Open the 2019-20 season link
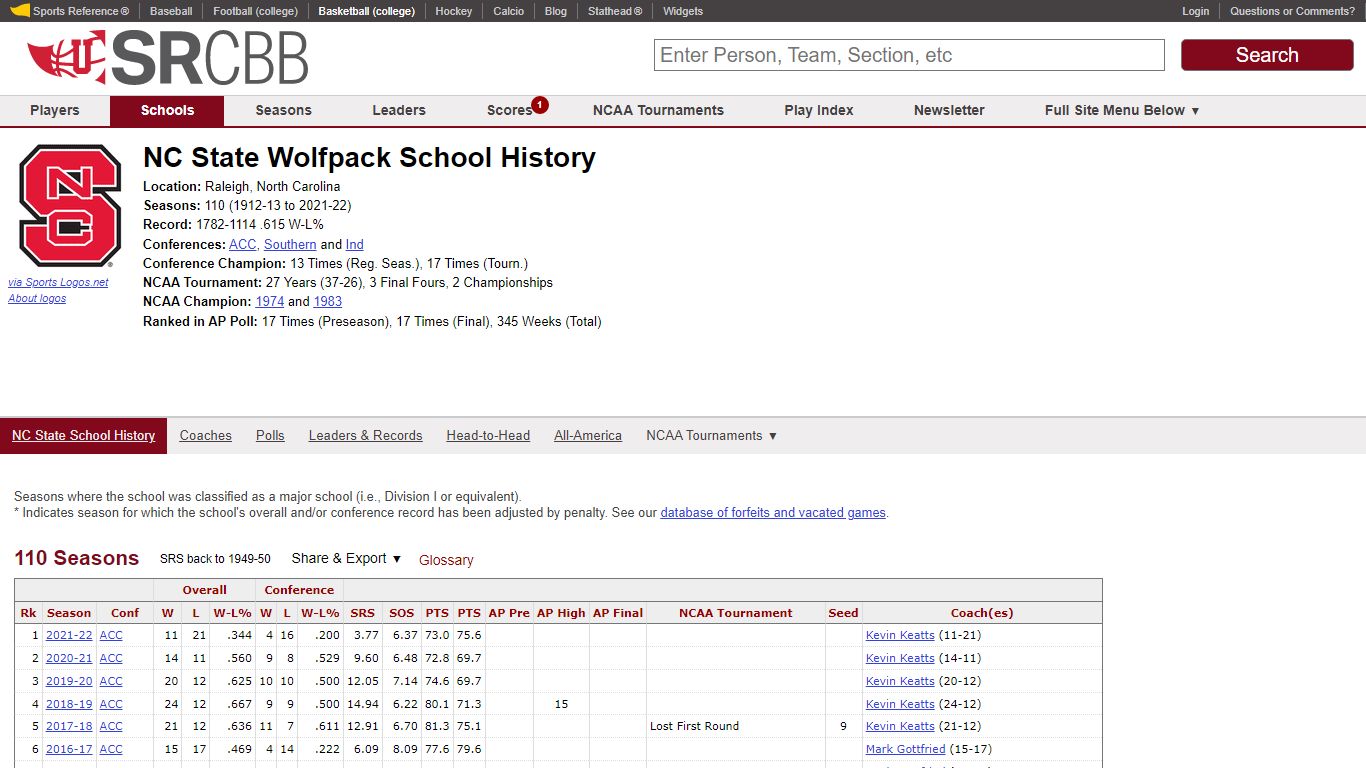This screenshot has width=1366, height=768. (69, 681)
